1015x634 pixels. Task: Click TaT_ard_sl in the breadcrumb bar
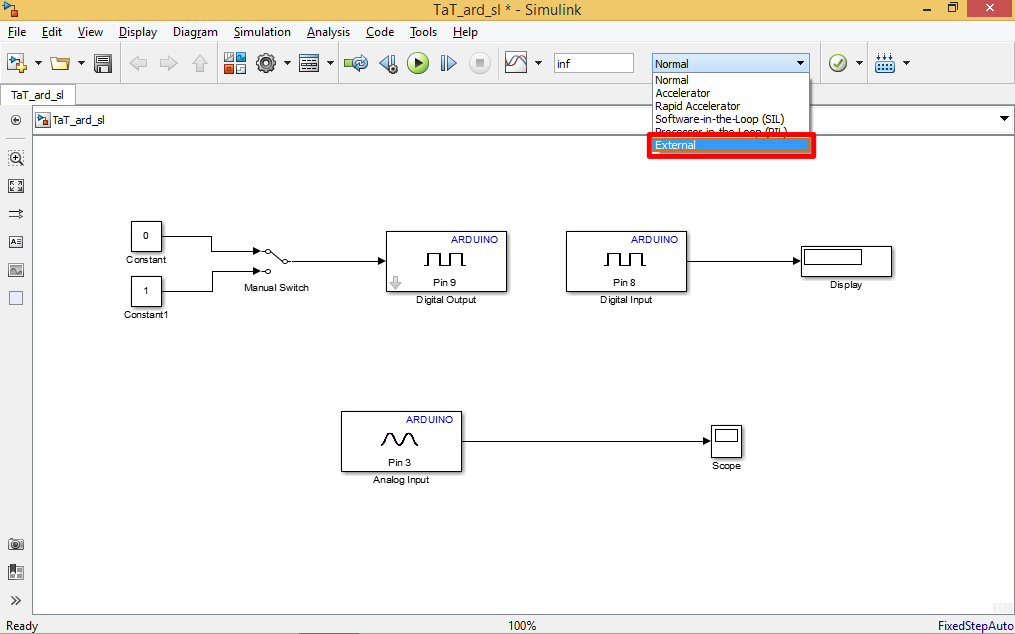tap(78, 120)
